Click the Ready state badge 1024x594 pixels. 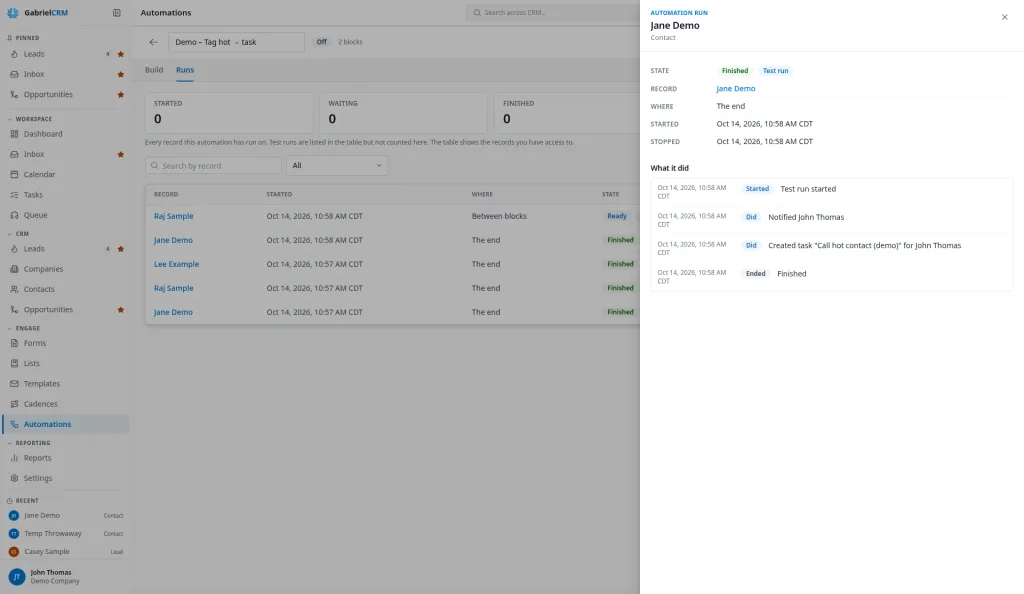pos(617,216)
